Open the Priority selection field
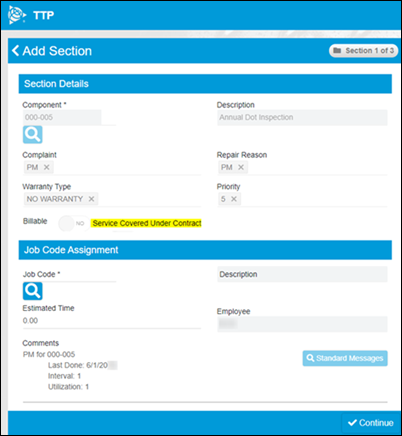Screen dimensions: 402x436 click(x=302, y=199)
